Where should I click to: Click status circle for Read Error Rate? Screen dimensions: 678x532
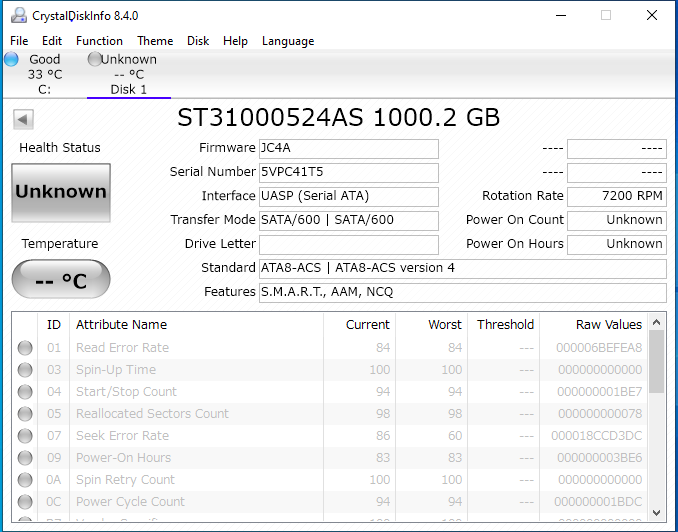(x=25, y=348)
